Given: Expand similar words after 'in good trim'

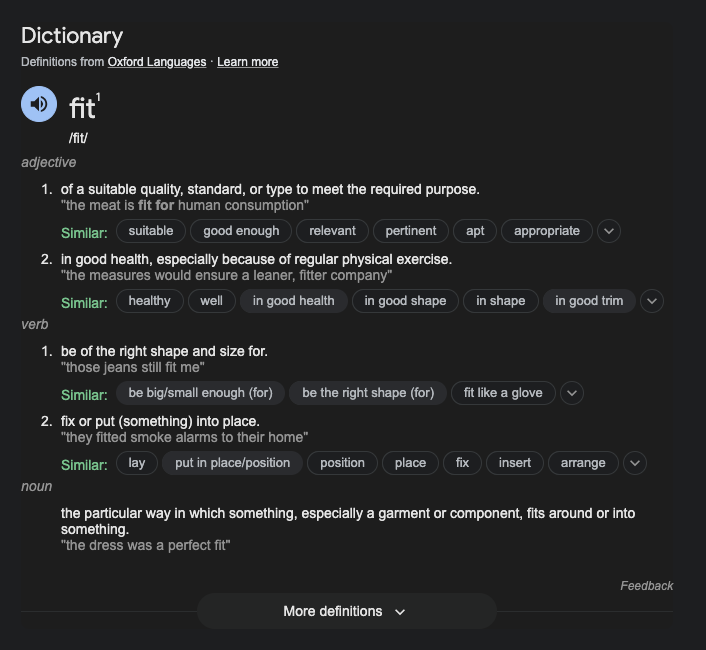Looking at the screenshot, I should tap(652, 301).
